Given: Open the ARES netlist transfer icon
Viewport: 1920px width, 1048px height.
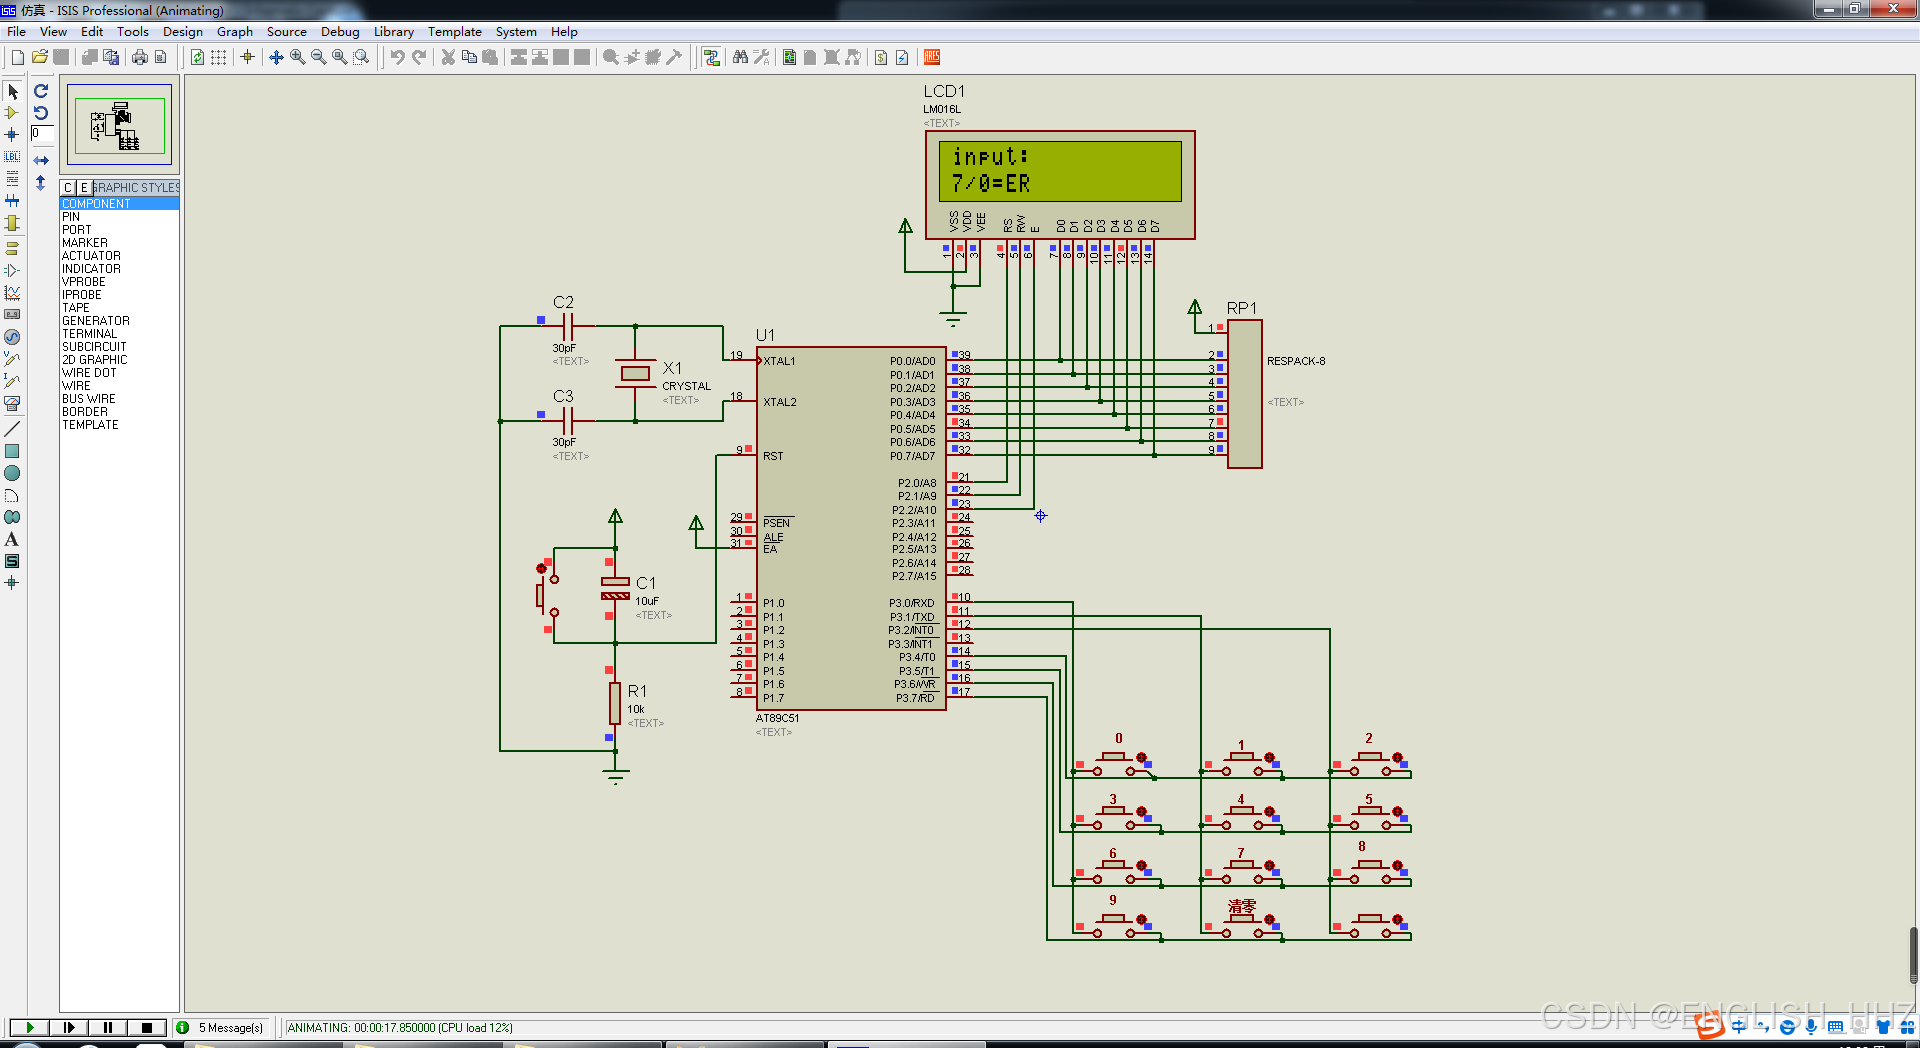Looking at the screenshot, I should click(x=932, y=57).
